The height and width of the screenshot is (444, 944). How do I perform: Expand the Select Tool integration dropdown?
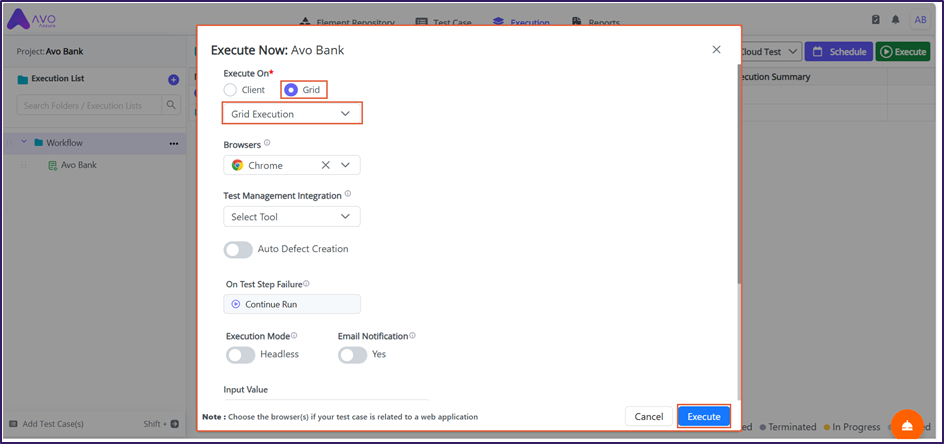(x=291, y=217)
